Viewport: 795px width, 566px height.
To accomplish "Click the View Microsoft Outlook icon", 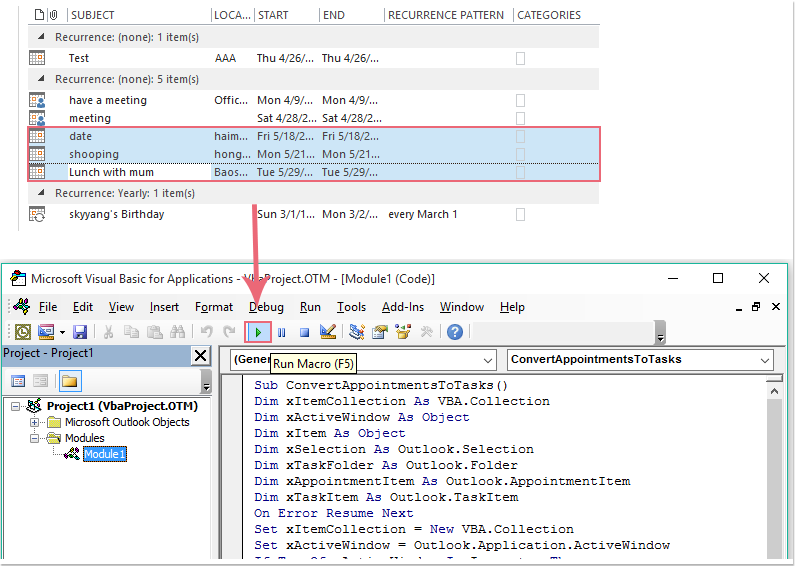I will pos(23,332).
